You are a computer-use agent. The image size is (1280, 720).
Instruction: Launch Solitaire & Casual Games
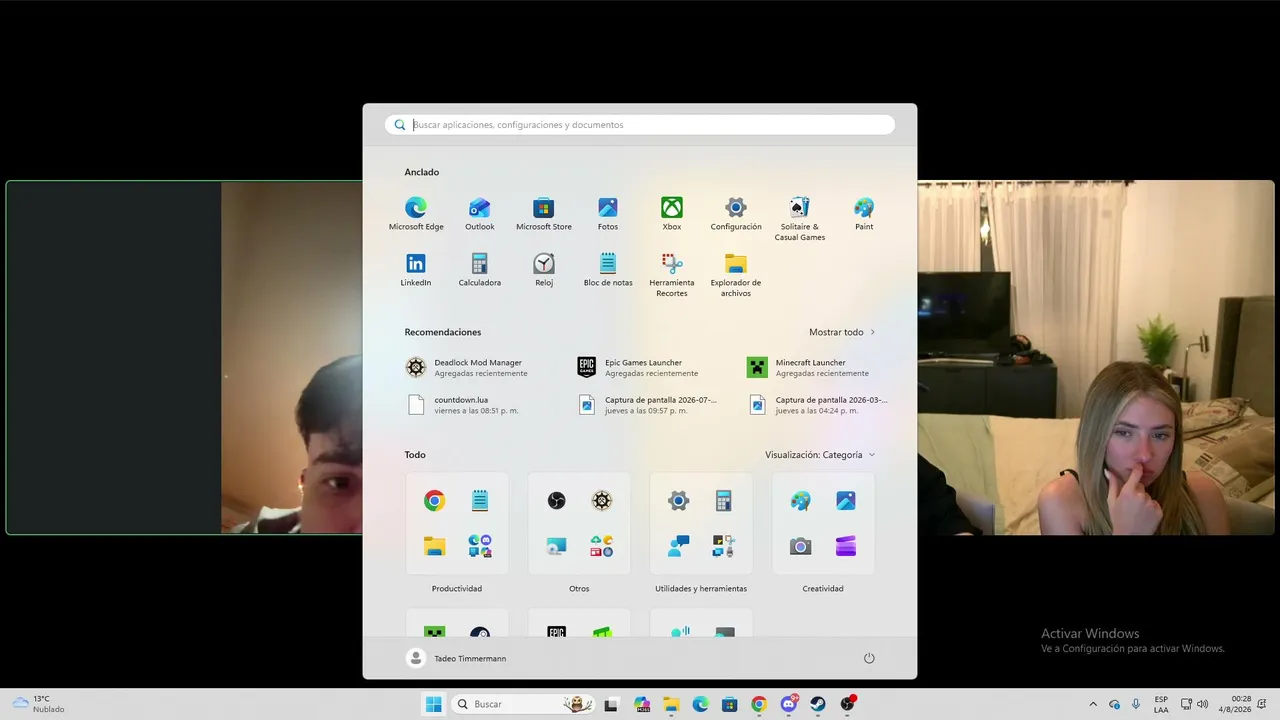click(x=800, y=219)
